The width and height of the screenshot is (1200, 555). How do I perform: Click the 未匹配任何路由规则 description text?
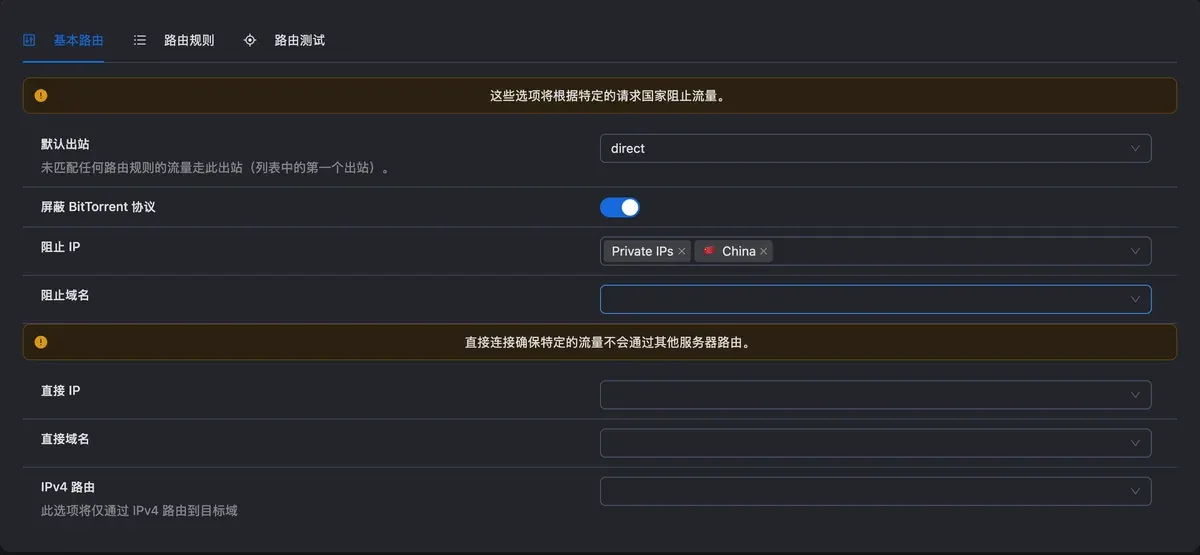pos(215,168)
